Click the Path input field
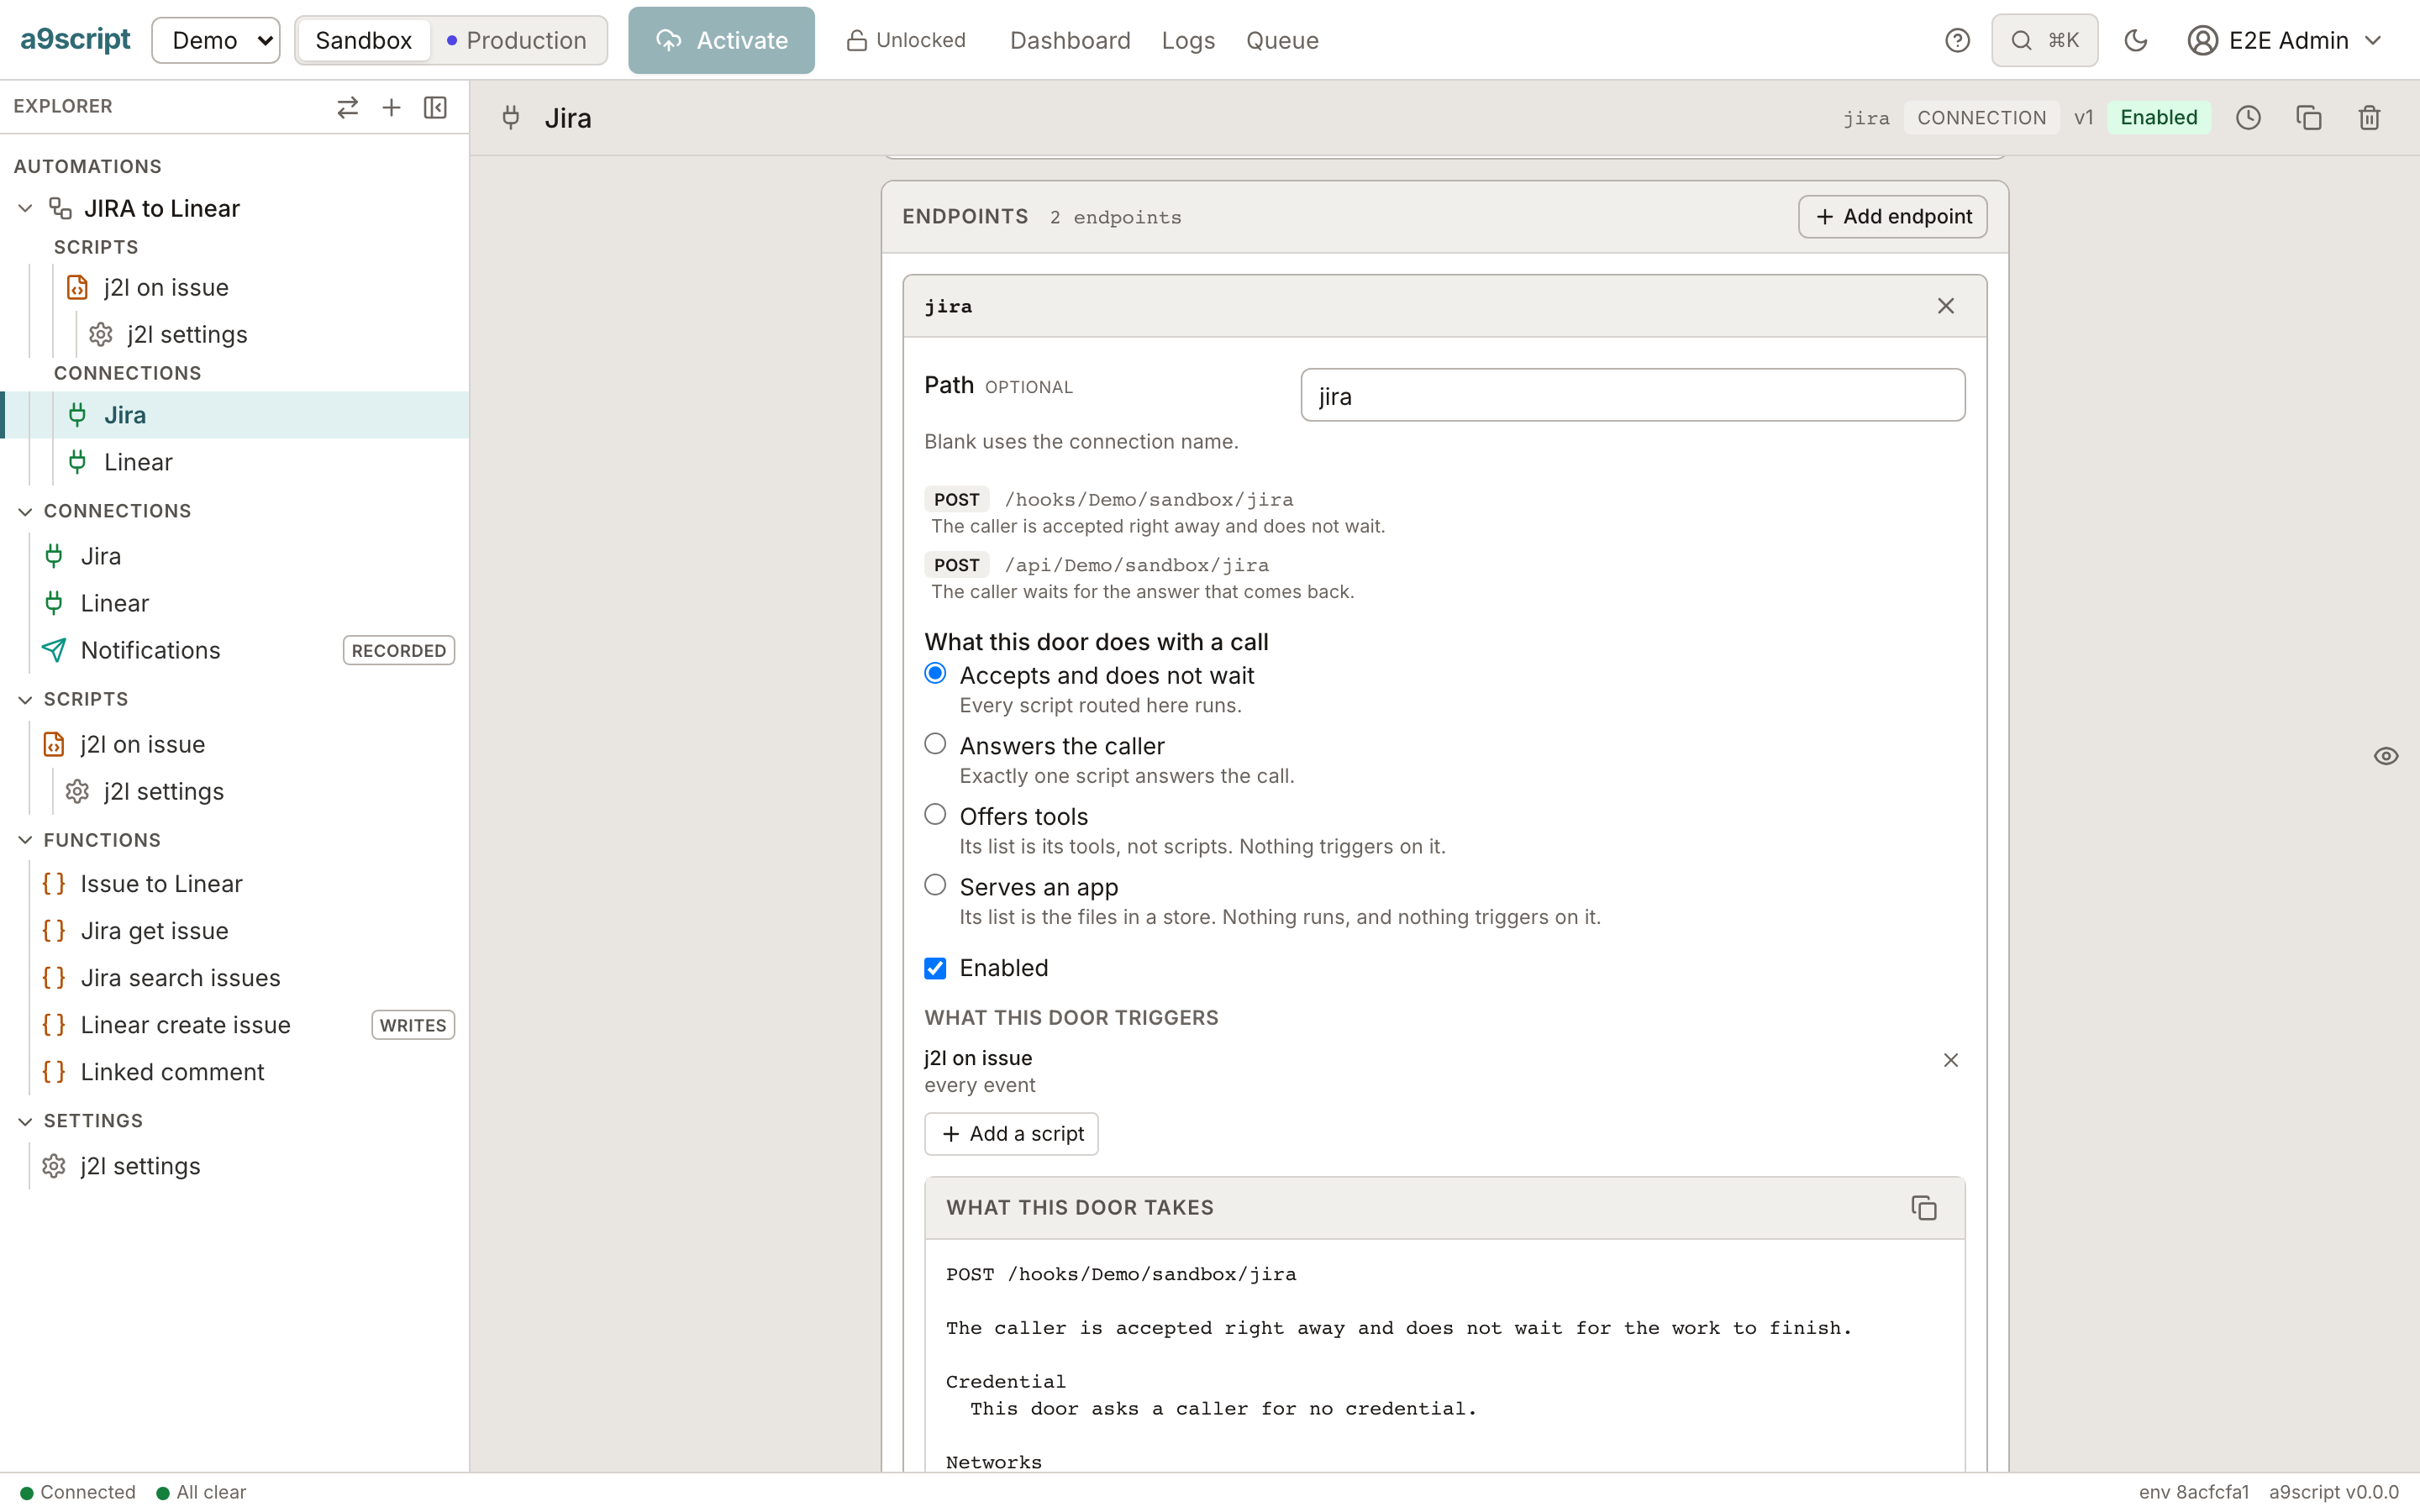The height and width of the screenshot is (1512, 2420). 1632,395
